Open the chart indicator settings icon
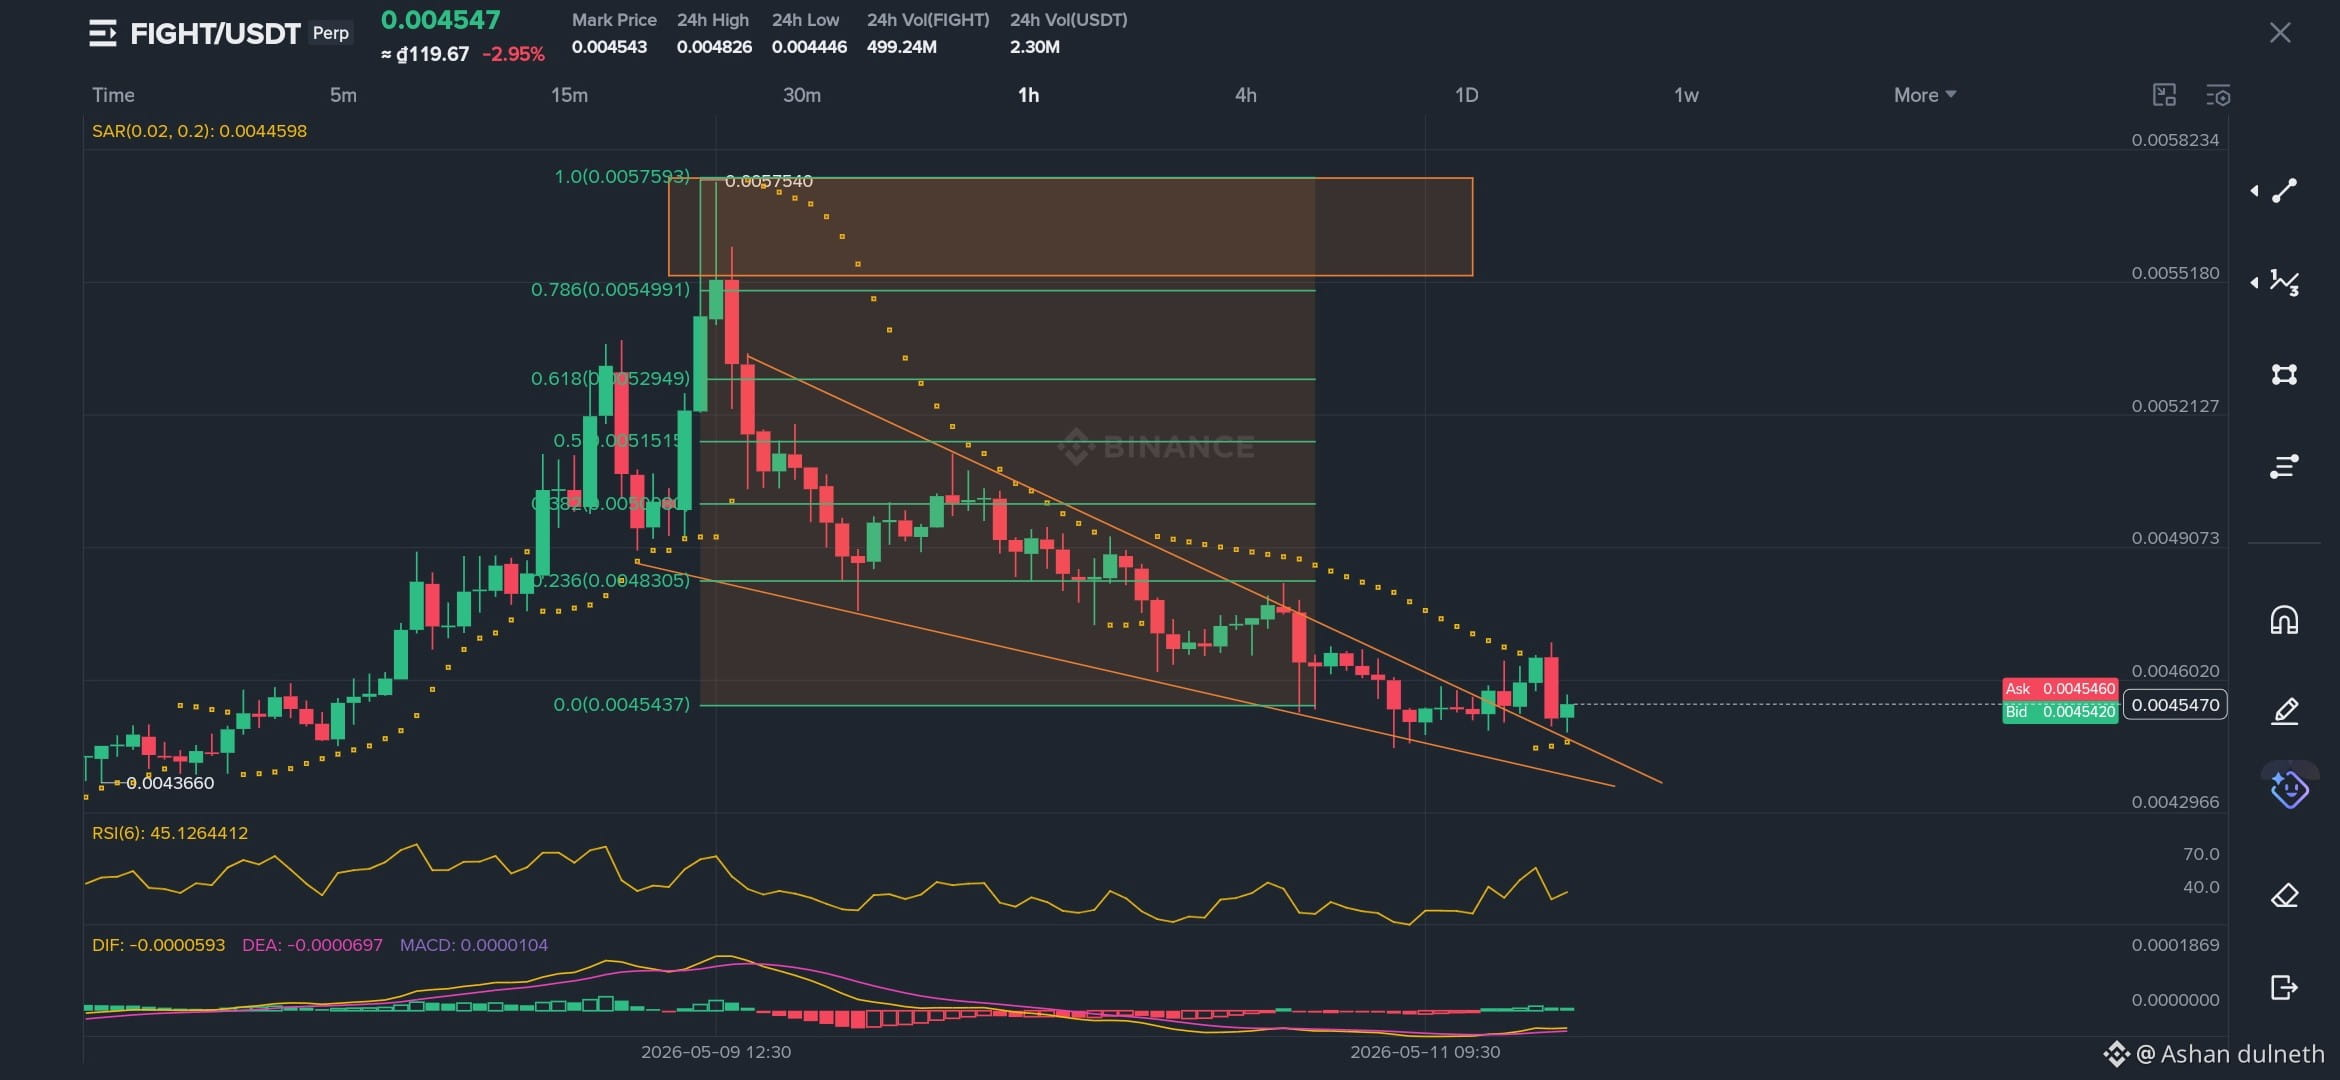 click(2218, 95)
